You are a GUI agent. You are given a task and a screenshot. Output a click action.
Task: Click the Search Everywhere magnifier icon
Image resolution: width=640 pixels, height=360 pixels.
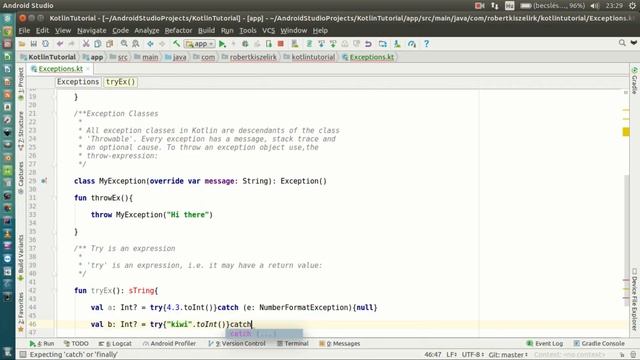622,43
